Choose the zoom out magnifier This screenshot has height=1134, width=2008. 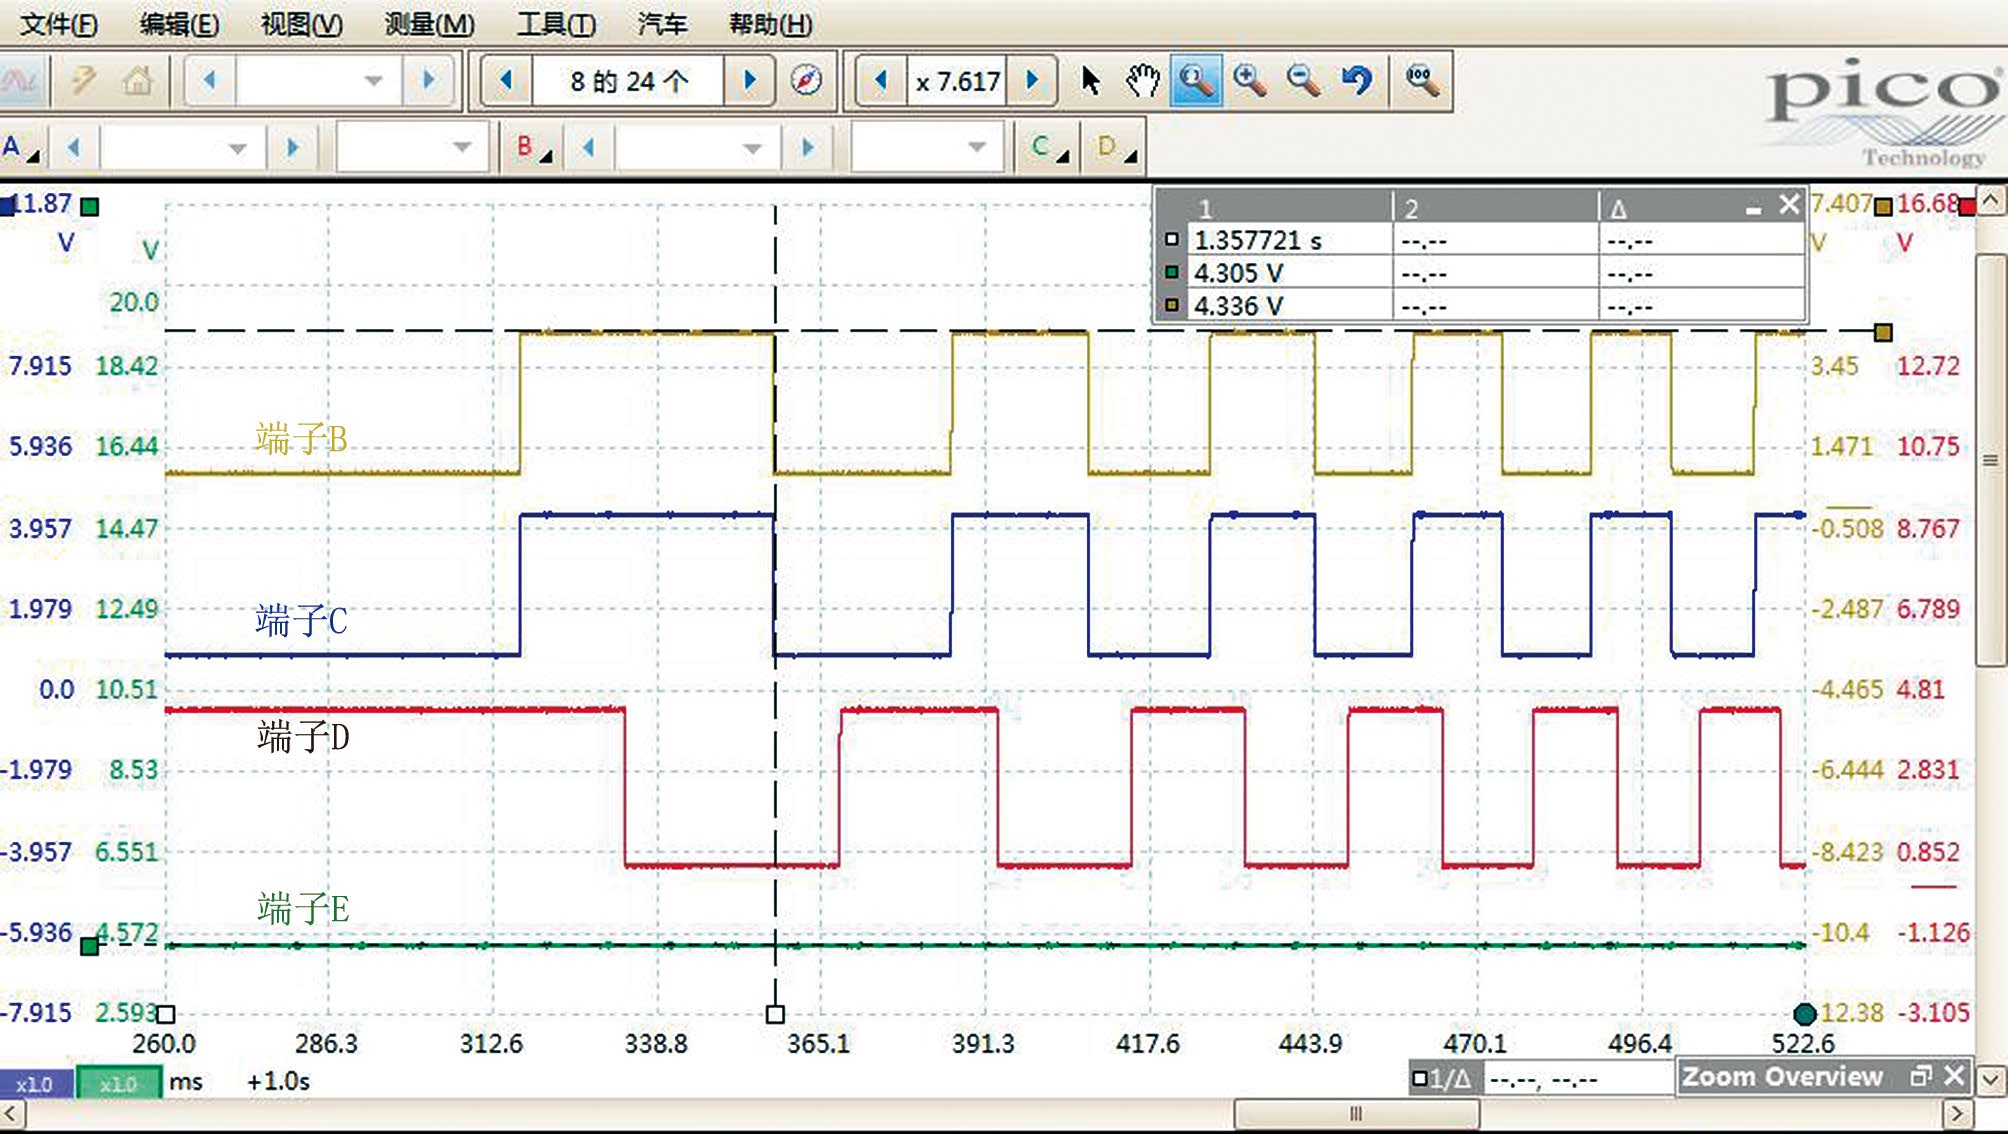coord(1303,80)
